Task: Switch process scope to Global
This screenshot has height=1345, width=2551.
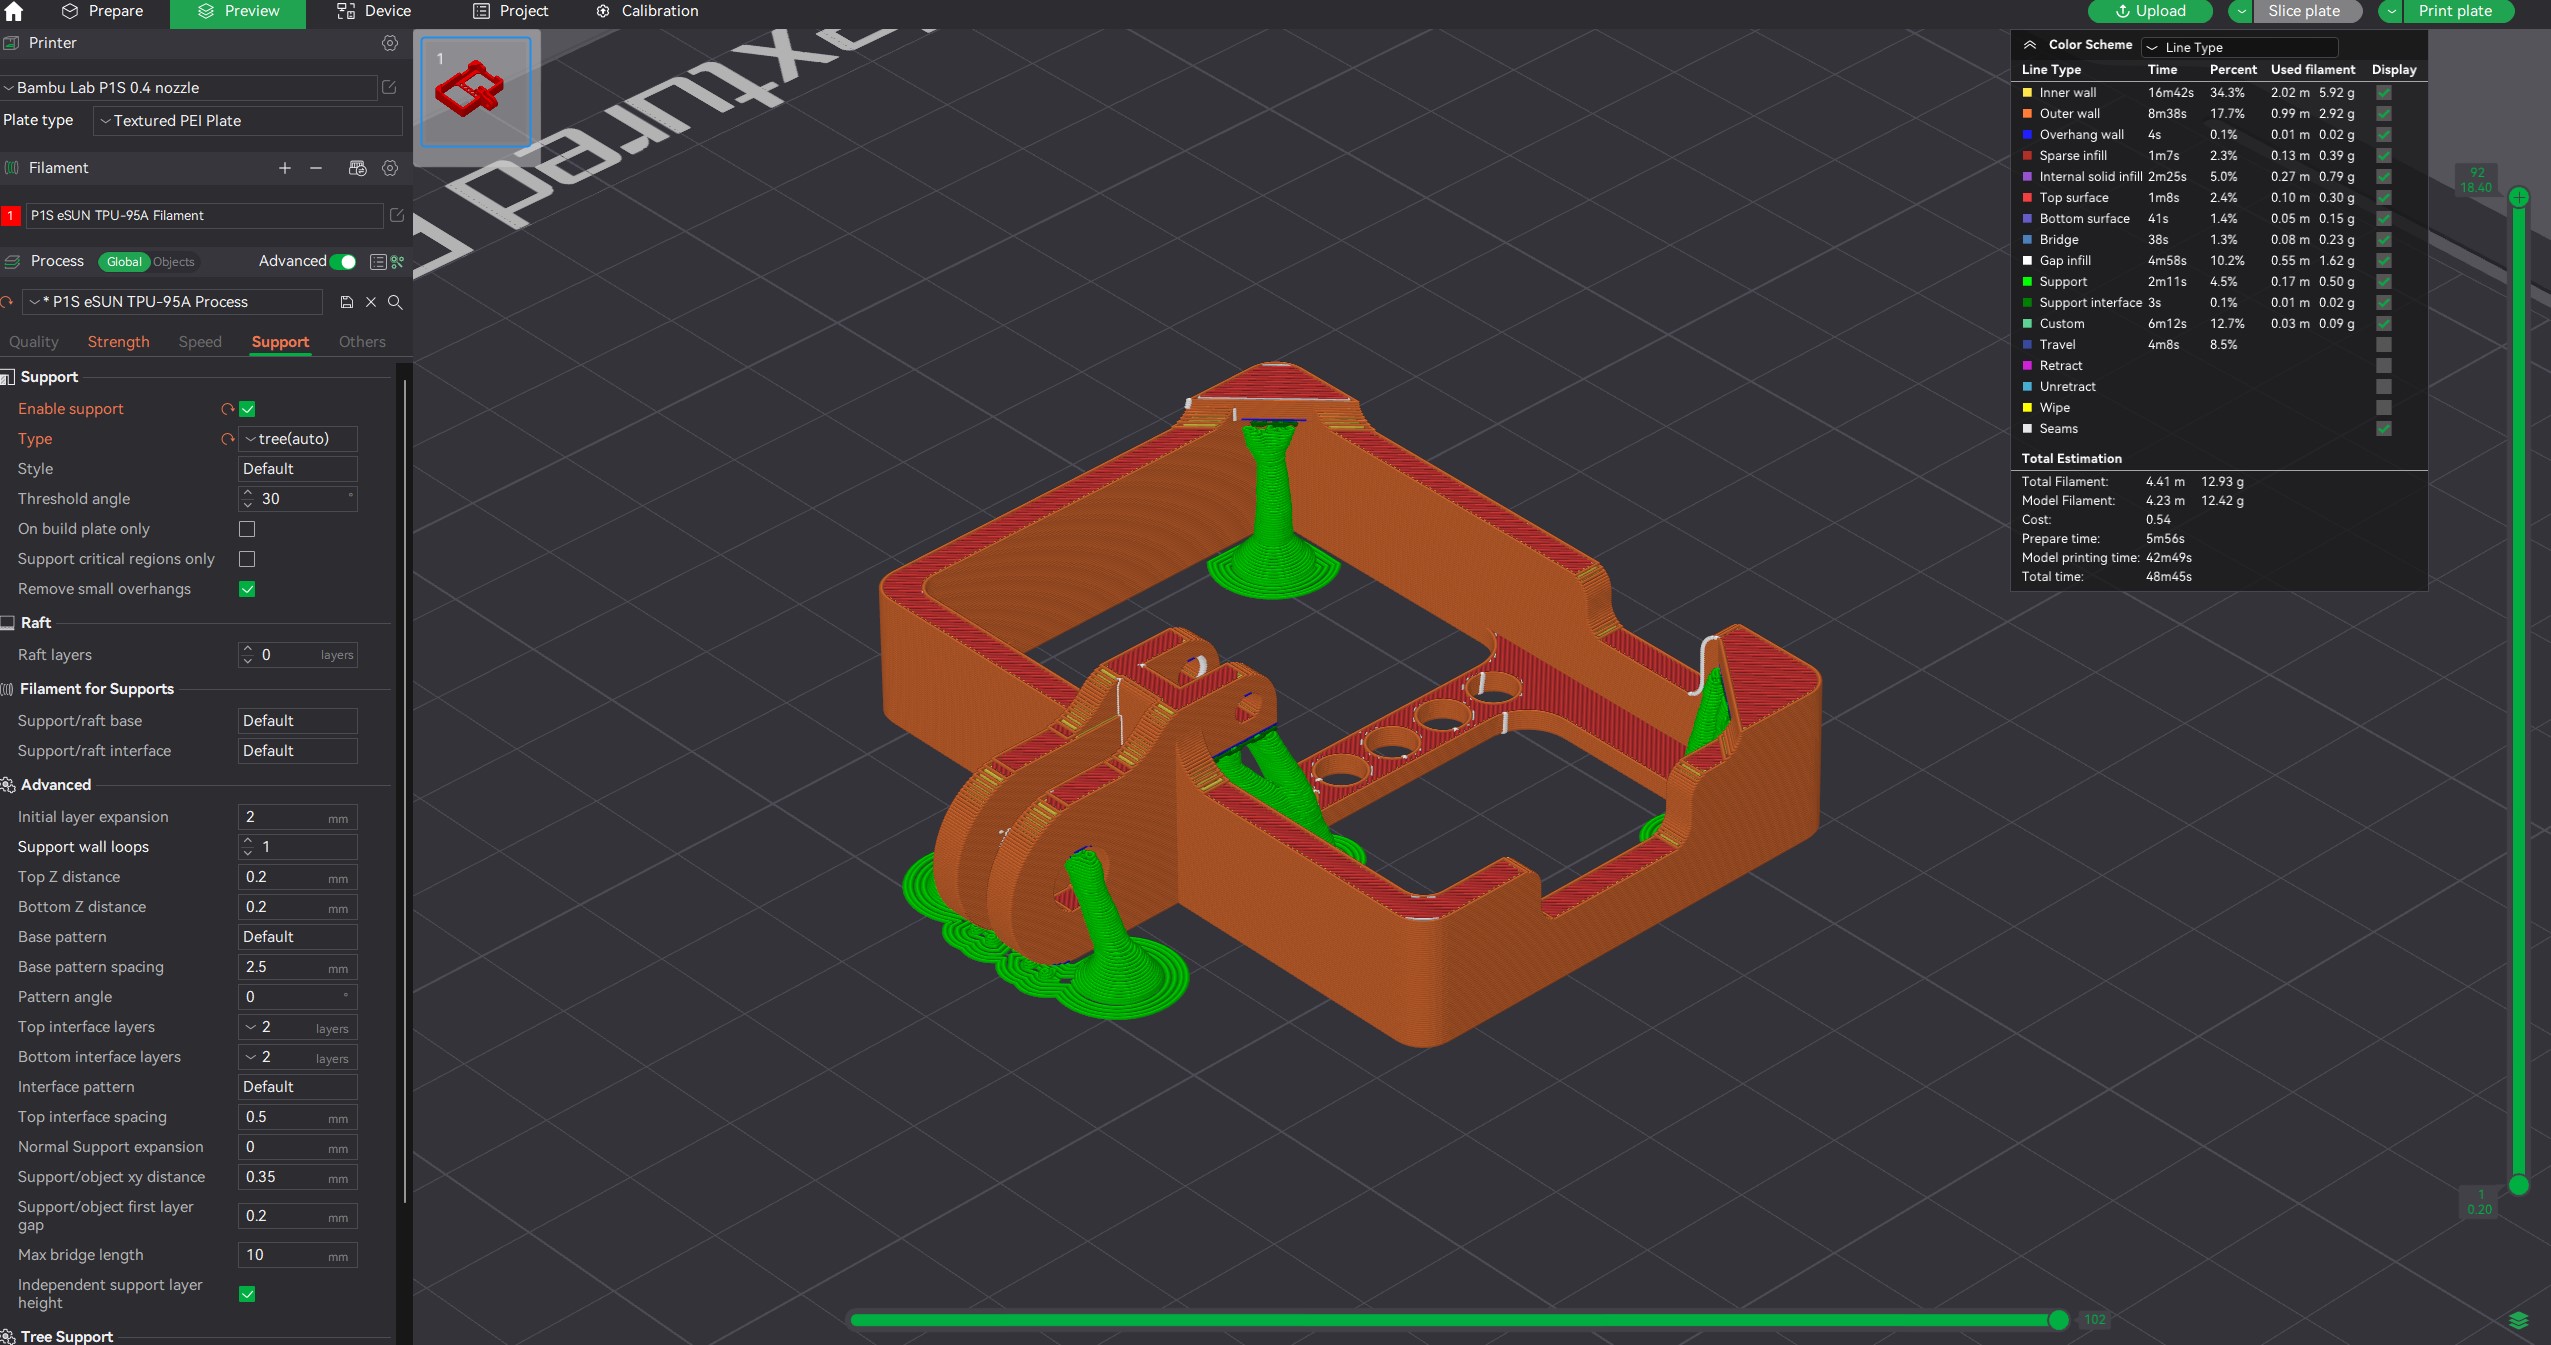Action: click(124, 262)
